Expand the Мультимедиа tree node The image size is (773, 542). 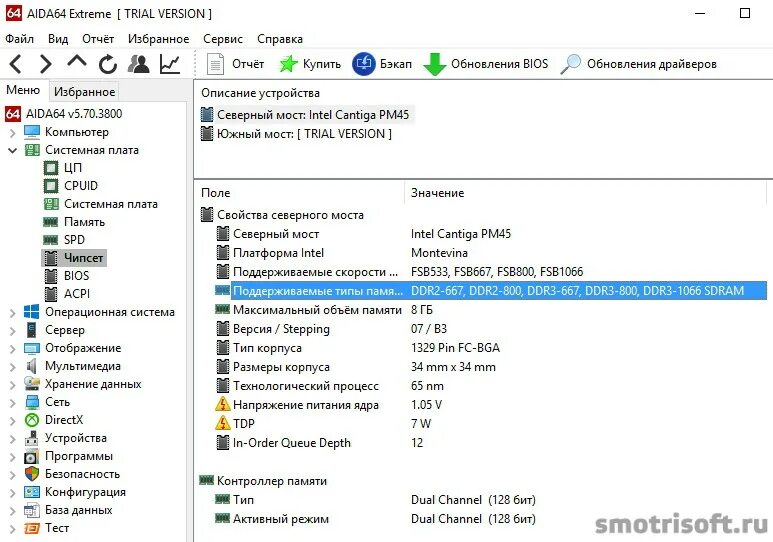[x=13, y=366]
